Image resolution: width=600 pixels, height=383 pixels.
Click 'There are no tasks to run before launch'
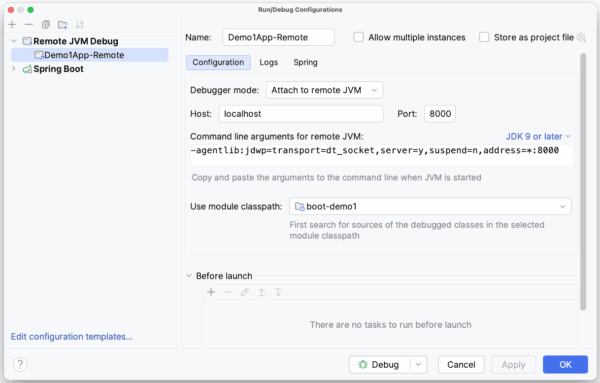coord(390,325)
